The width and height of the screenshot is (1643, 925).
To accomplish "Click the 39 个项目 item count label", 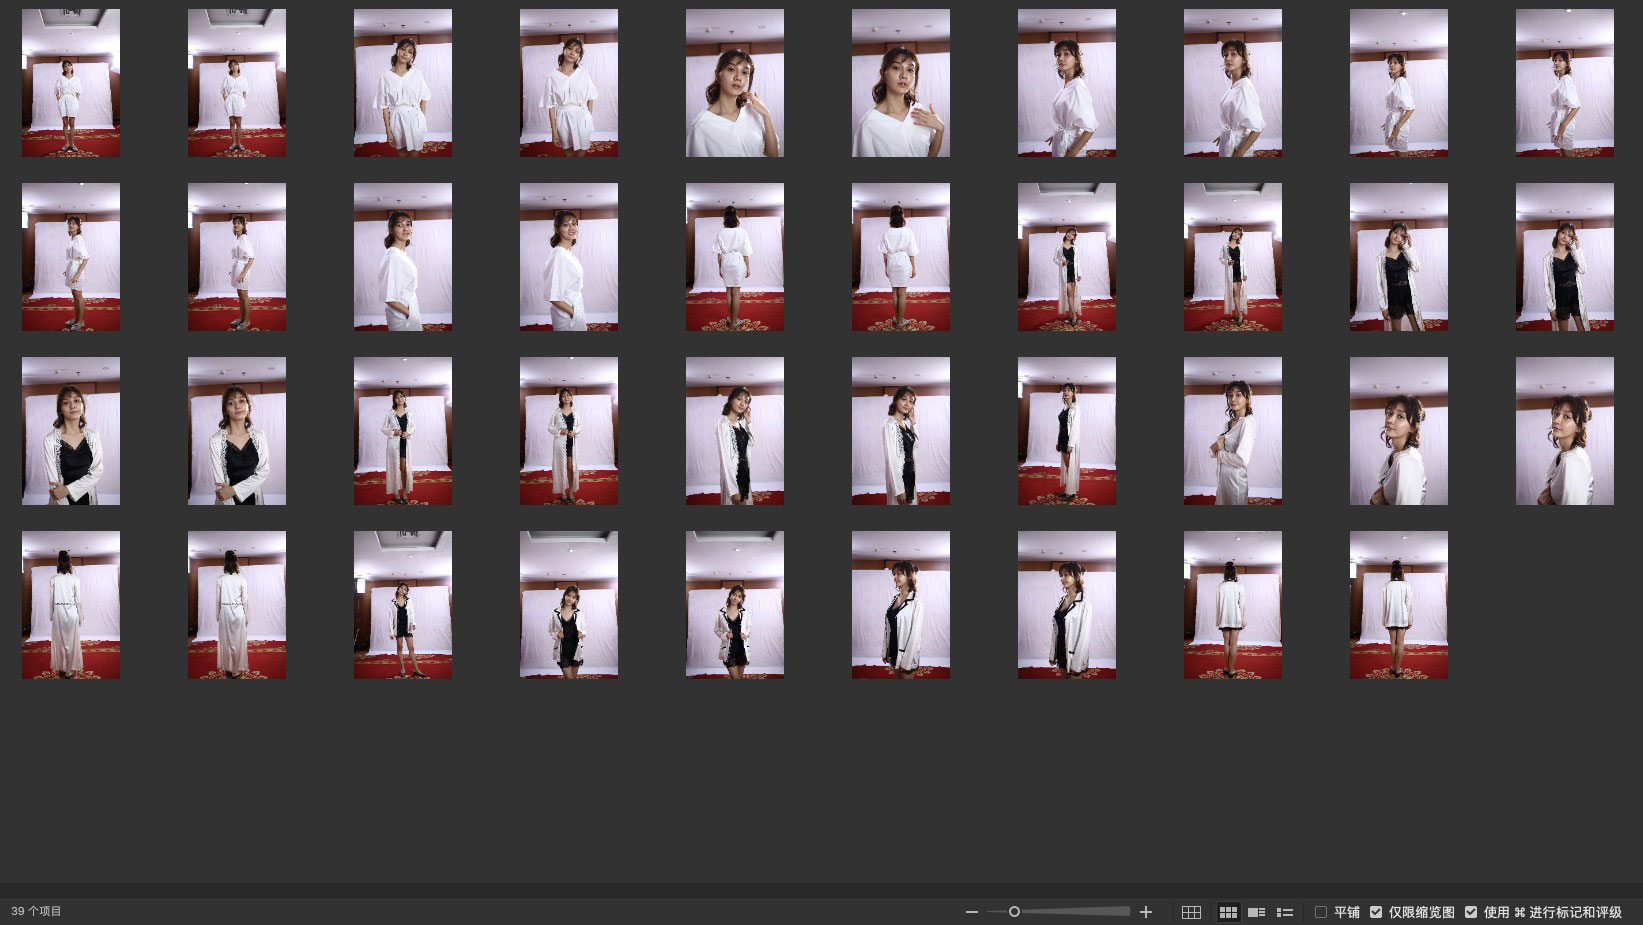I will 37,912.
